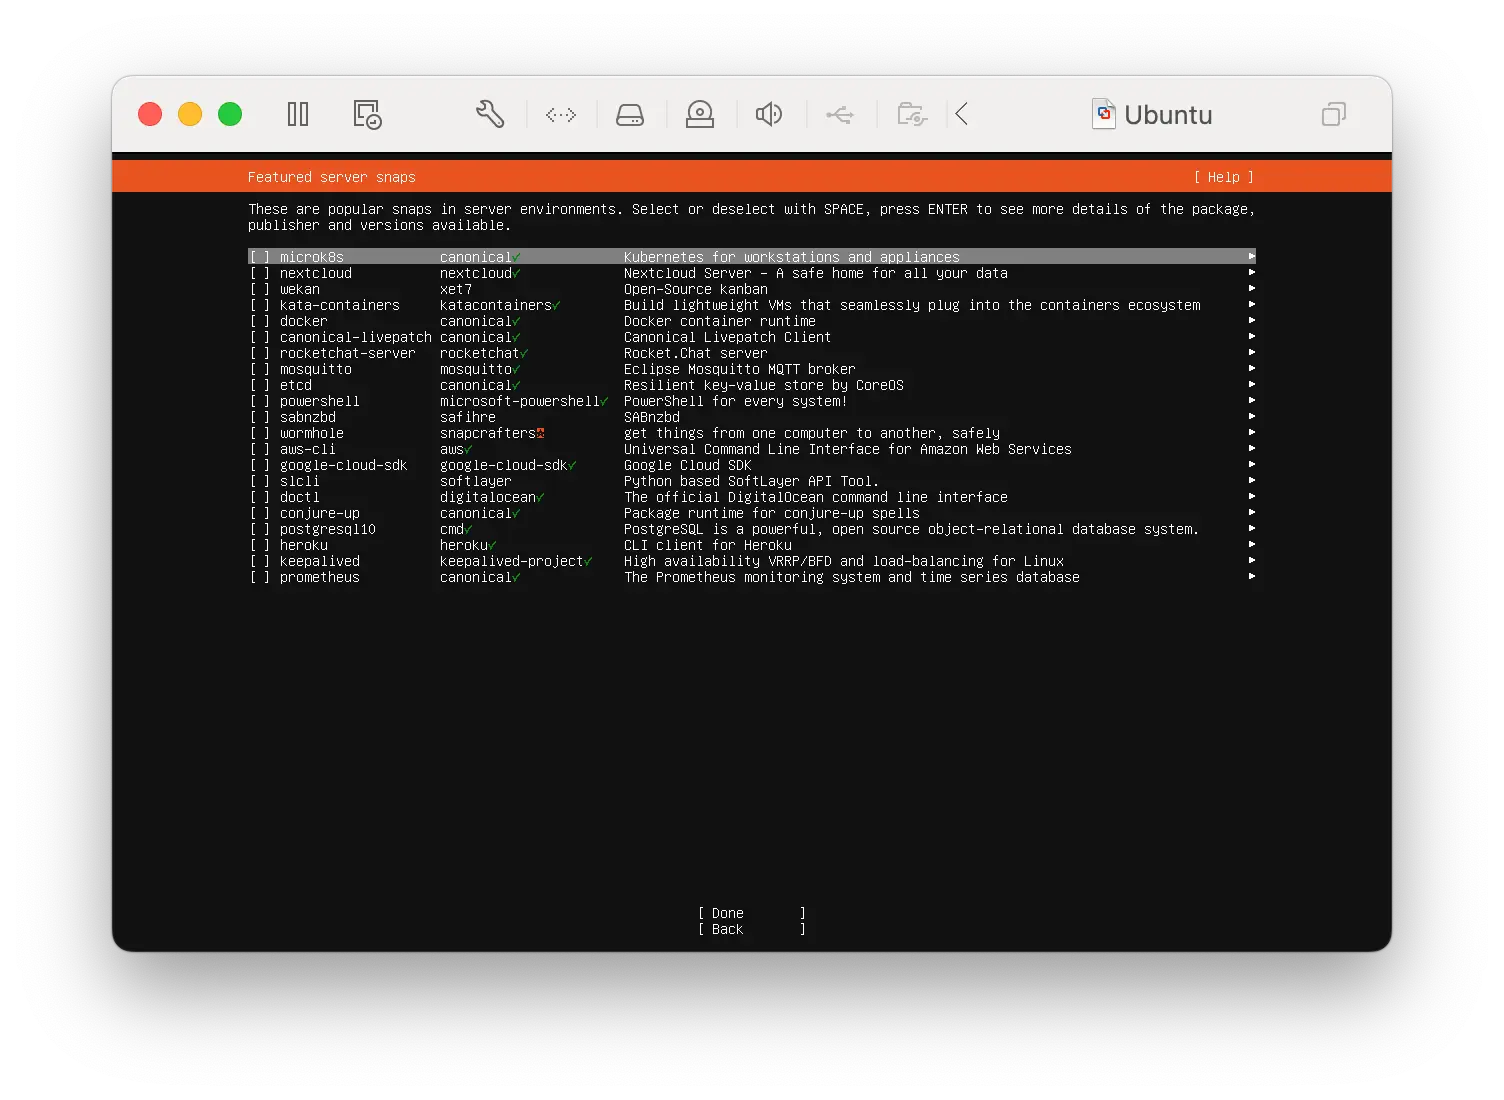Click 'Featured server snaps' header title
The height and width of the screenshot is (1100, 1504).
coord(332,177)
